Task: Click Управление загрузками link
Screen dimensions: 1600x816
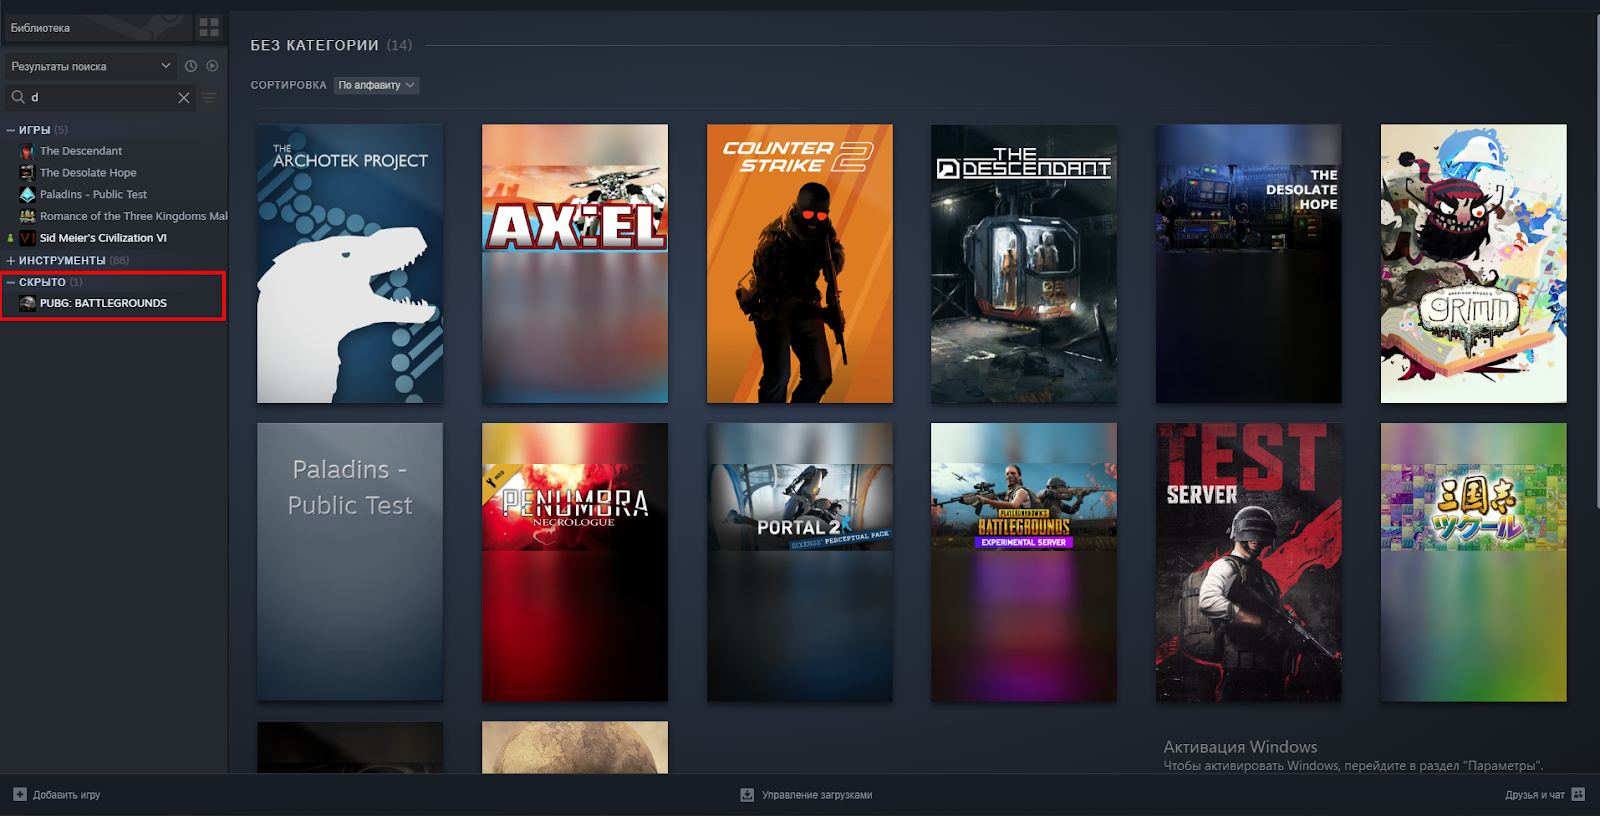Action: [x=816, y=795]
